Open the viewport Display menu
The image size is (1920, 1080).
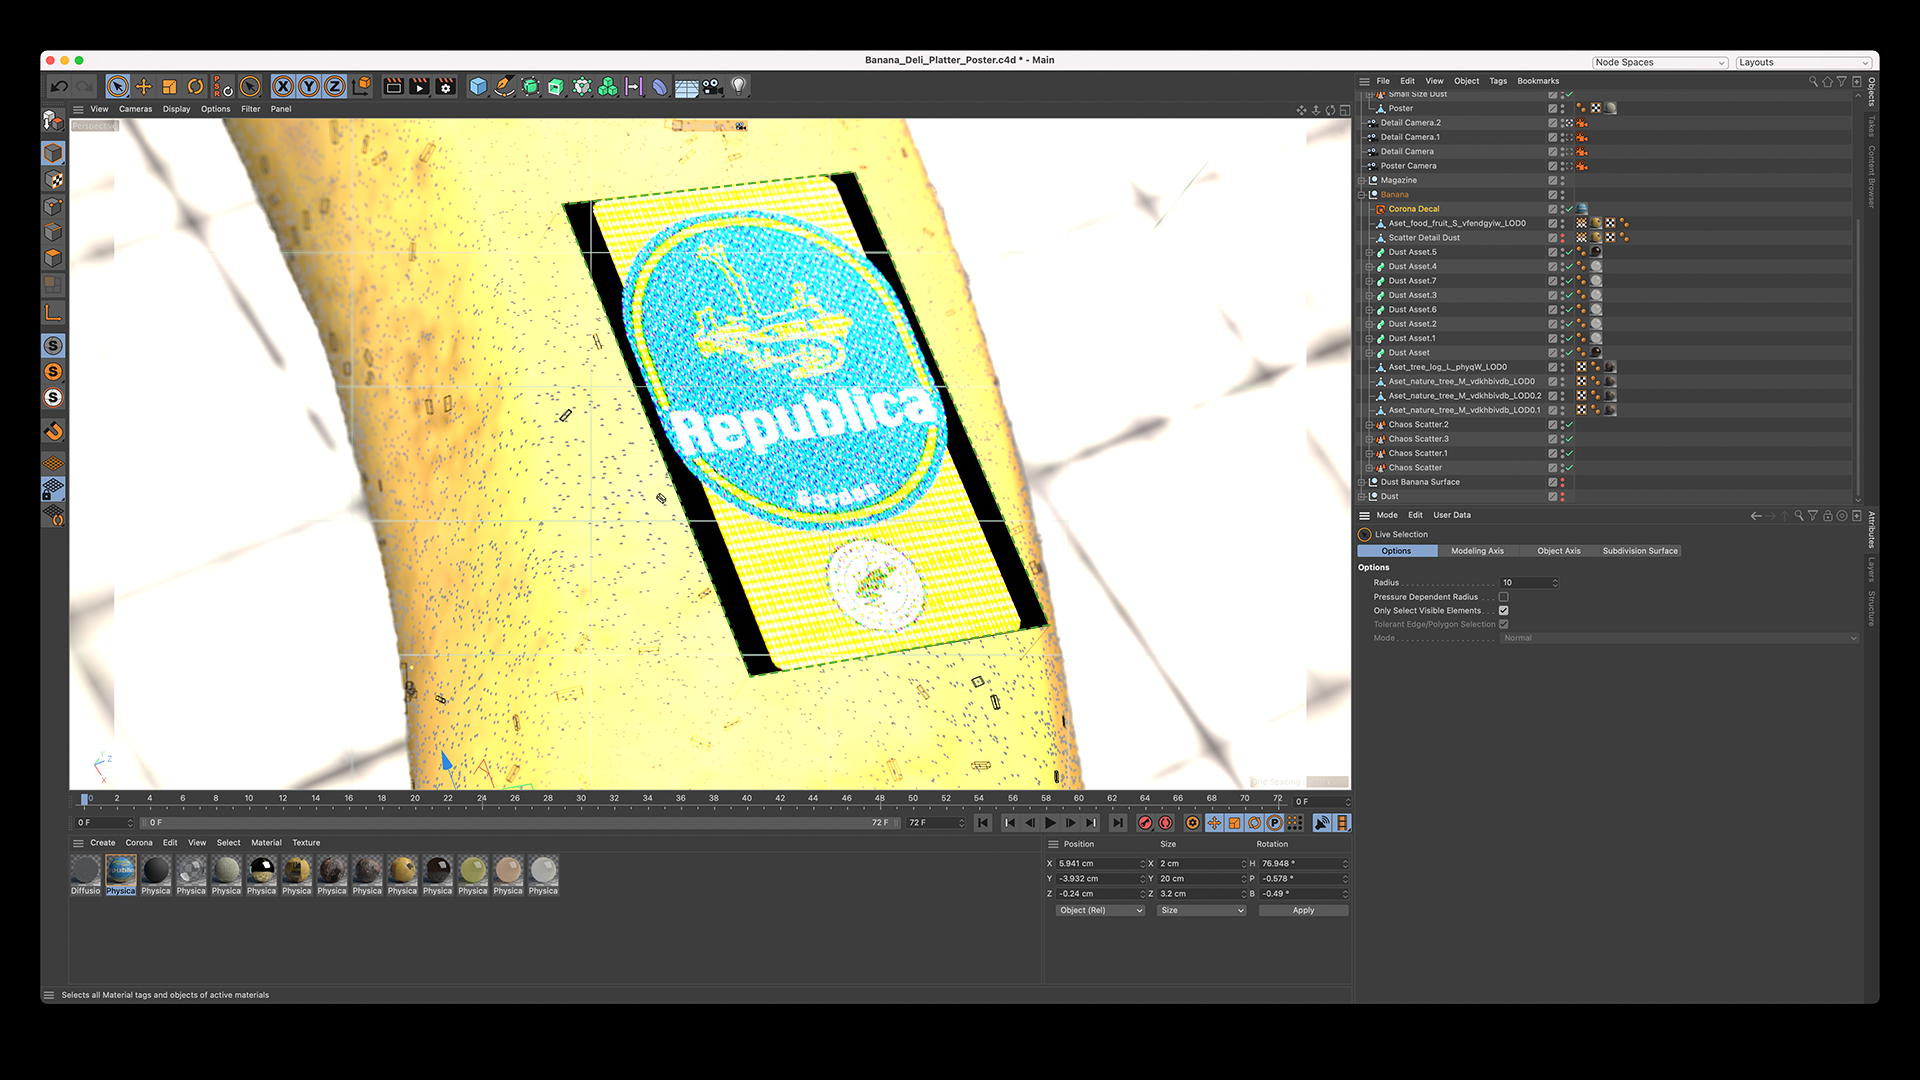pyautogui.click(x=176, y=109)
